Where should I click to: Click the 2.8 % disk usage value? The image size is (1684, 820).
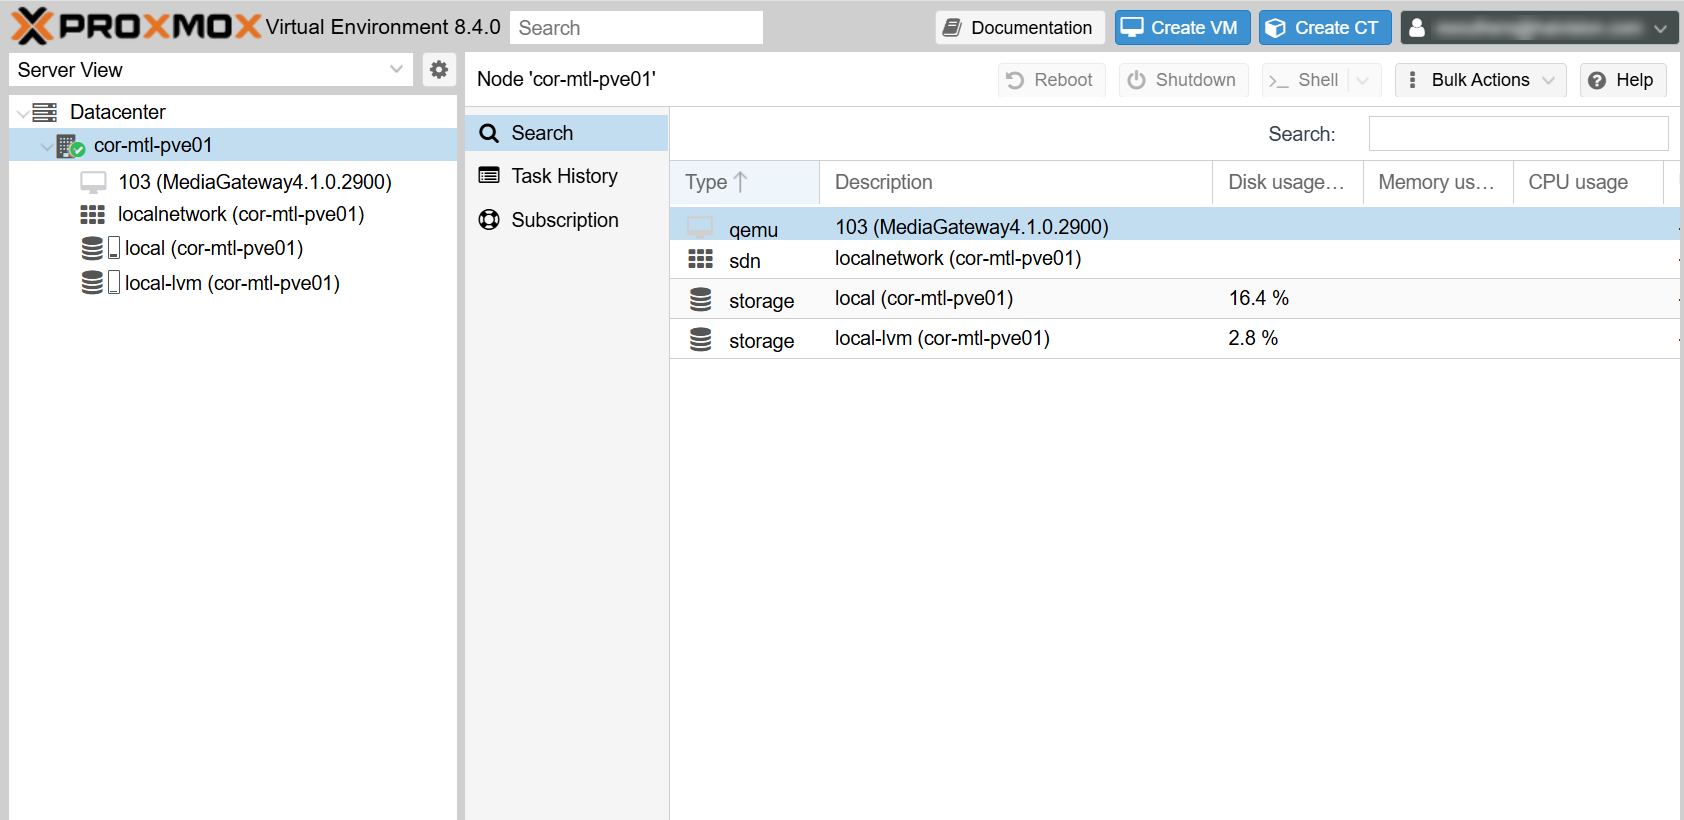tap(1253, 338)
